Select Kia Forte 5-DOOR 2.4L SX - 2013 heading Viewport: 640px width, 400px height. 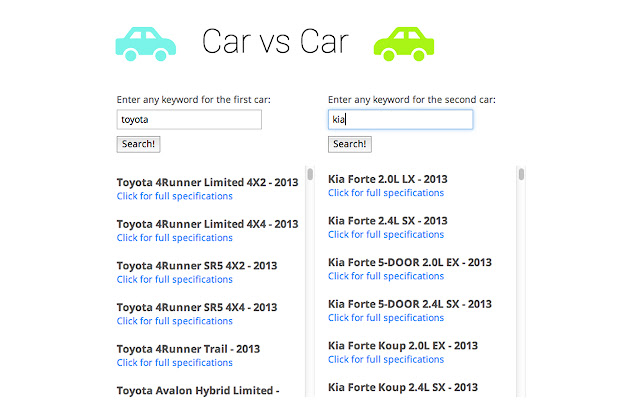410,304
